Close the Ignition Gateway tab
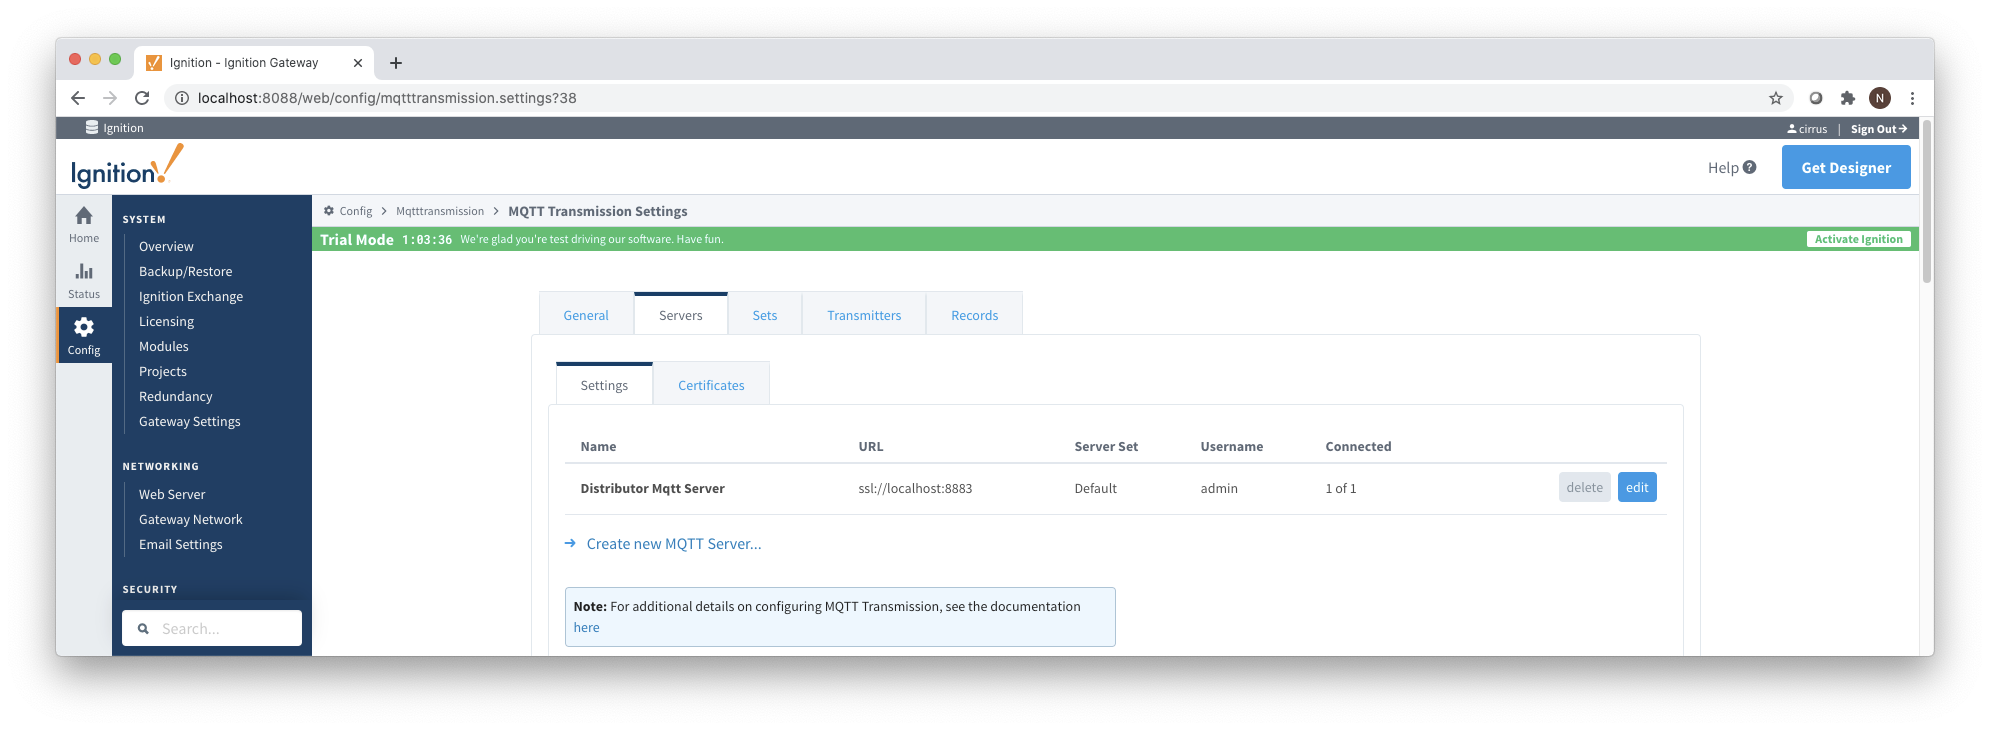The height and width of the screenshot is (730, 1990). pos(358,63)
